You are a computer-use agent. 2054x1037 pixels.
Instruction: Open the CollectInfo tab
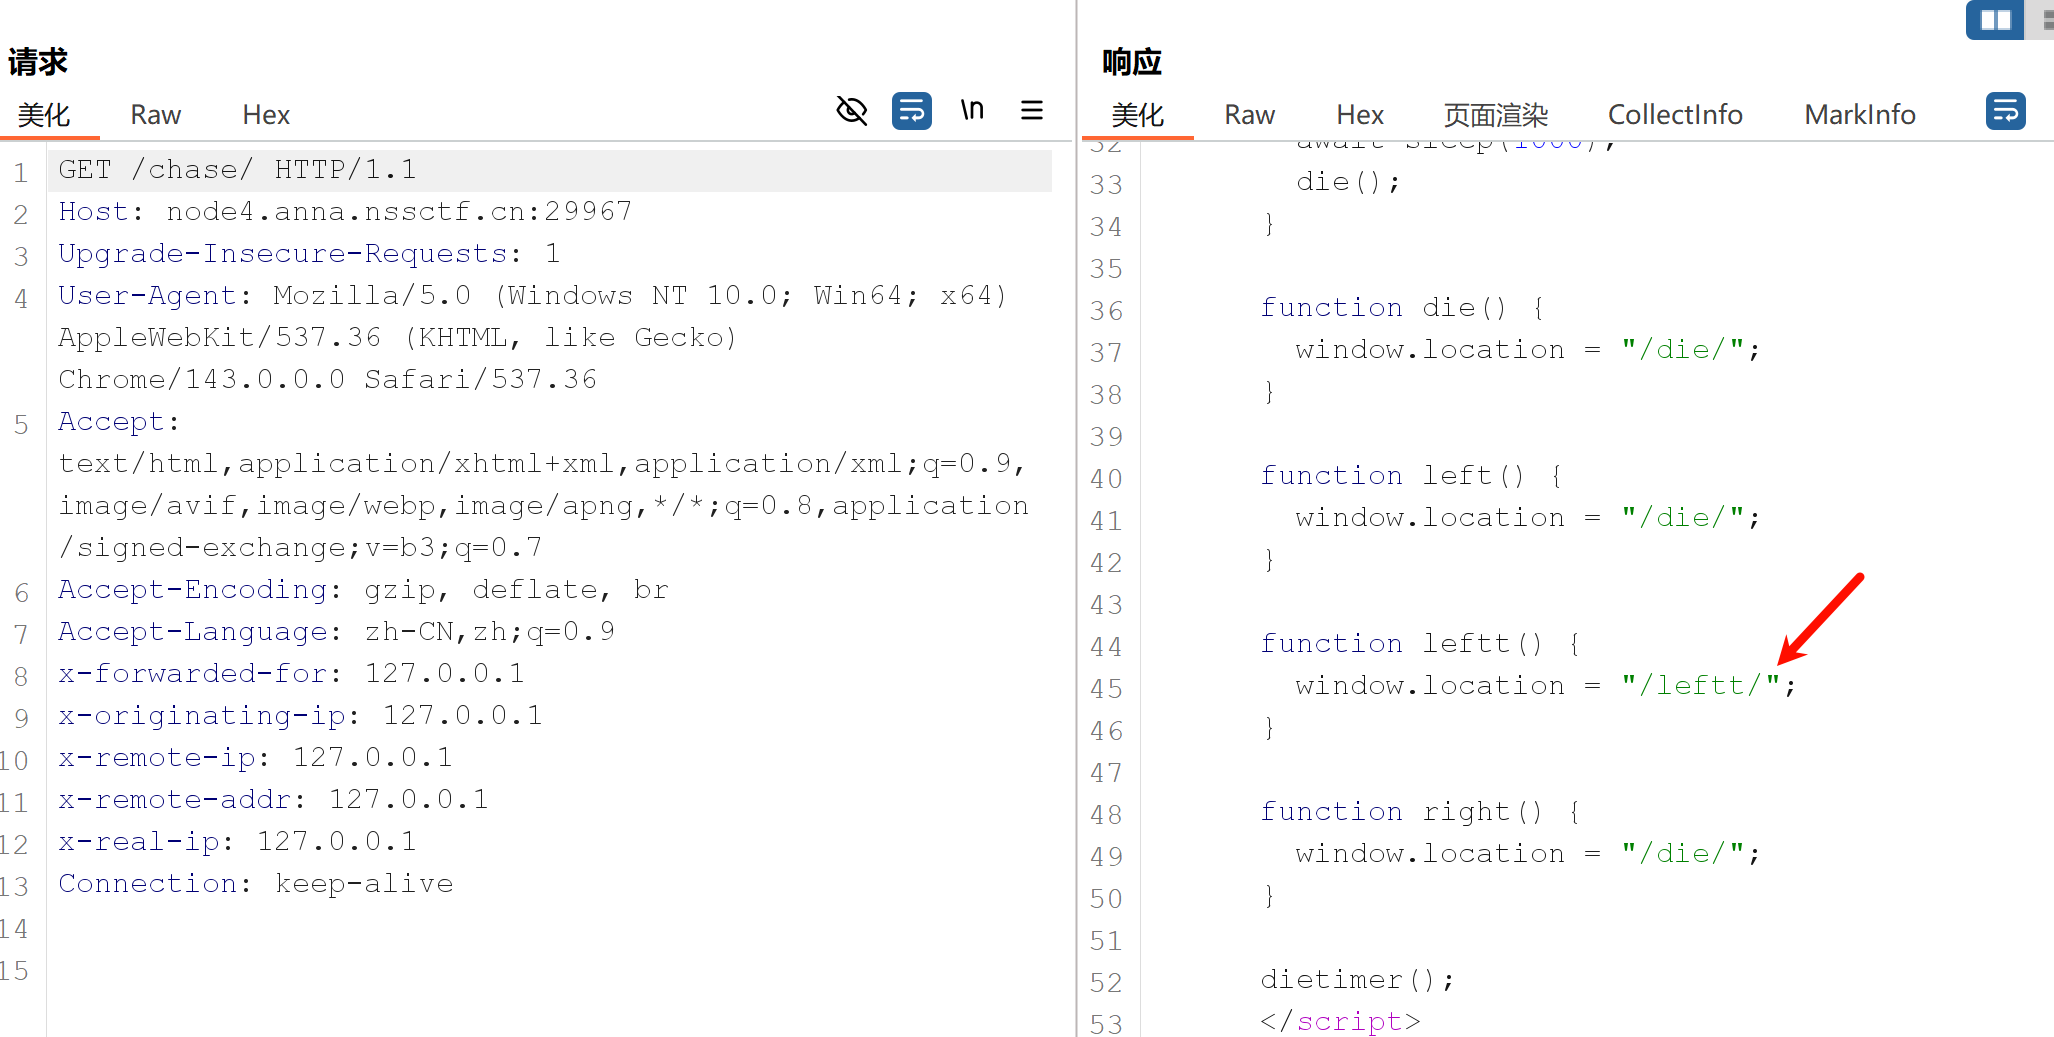1675,115
